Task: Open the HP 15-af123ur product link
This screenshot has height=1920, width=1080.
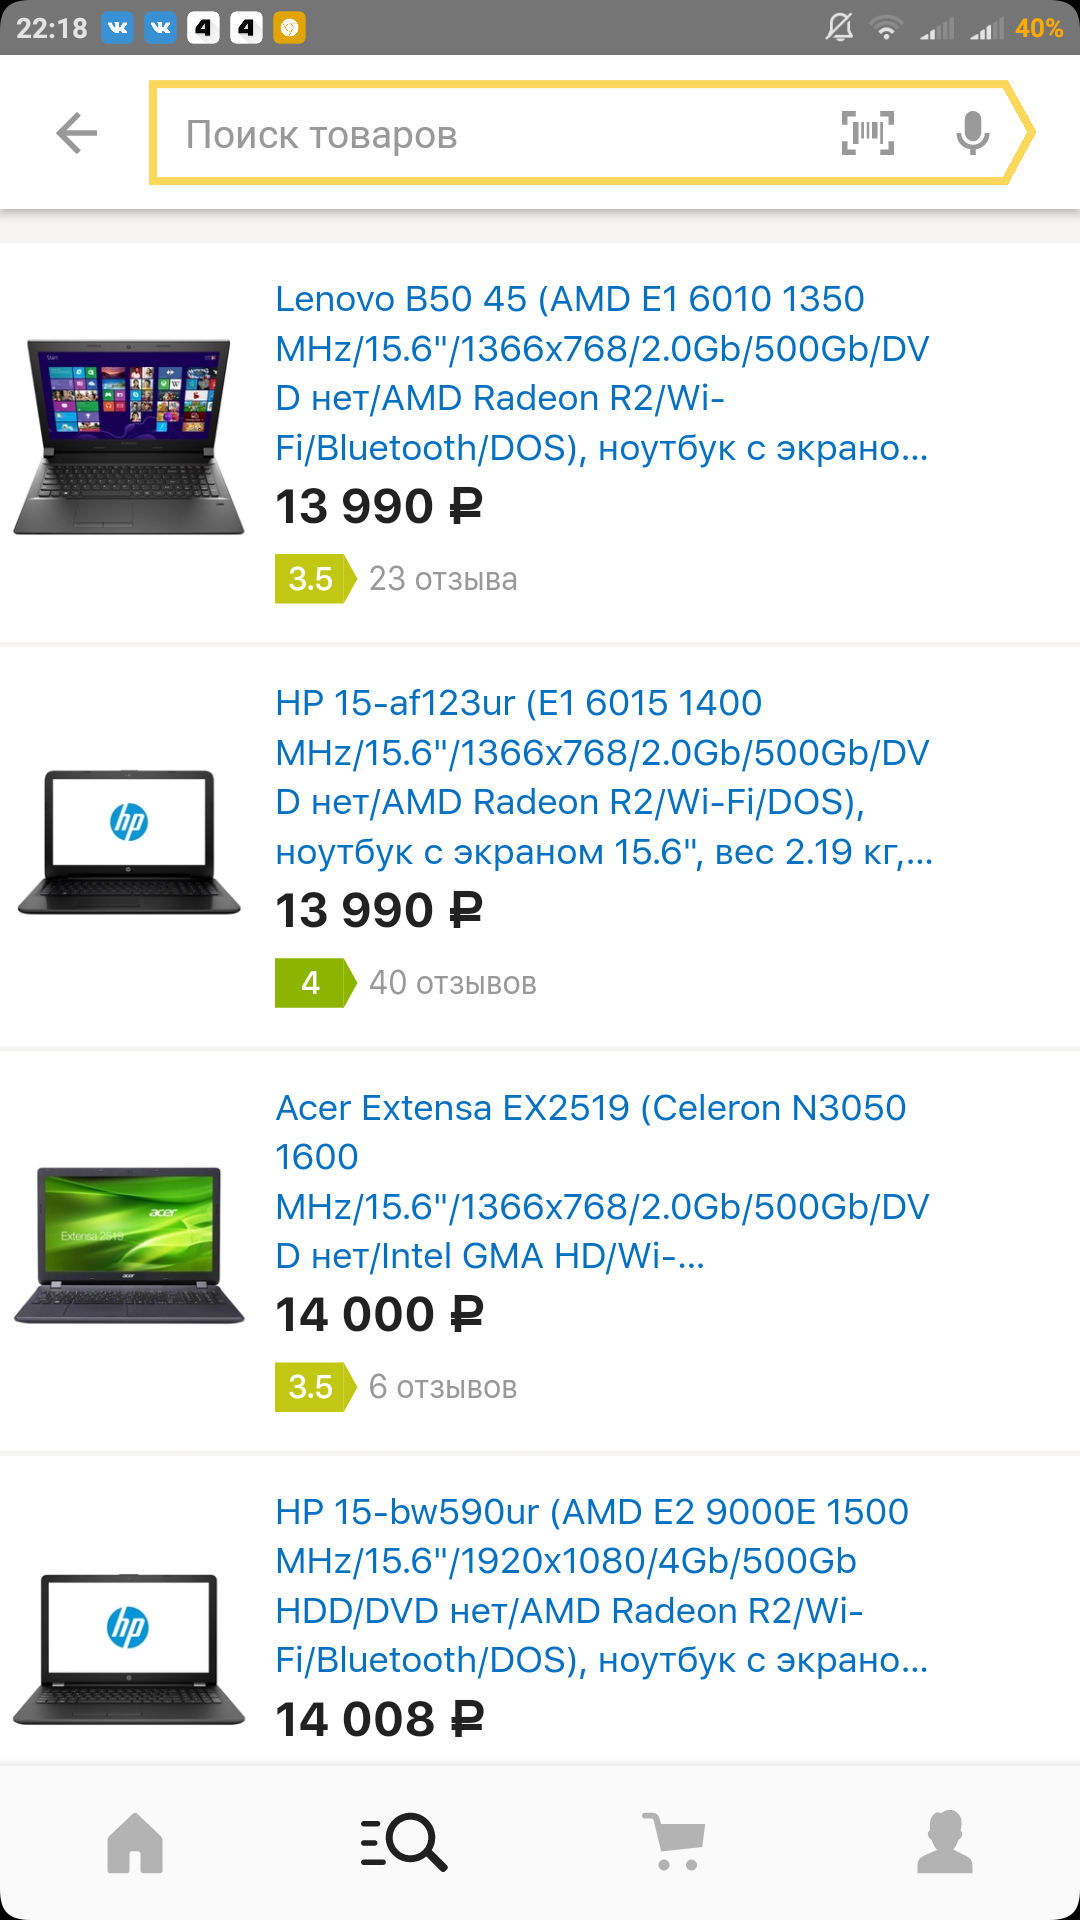Action: pos(604,777)
